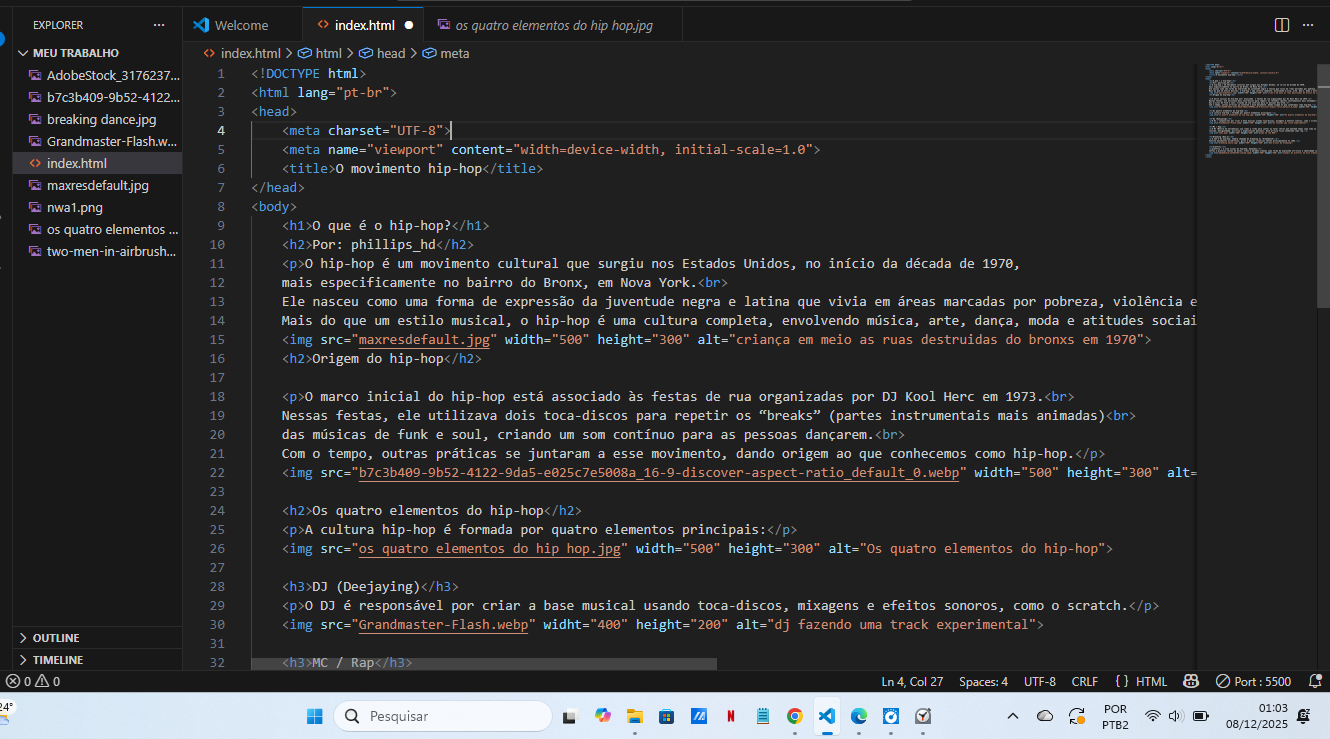Collapse the MEU TRABALHO folder section
The image size is (1330, 739).
pos(75,53)
